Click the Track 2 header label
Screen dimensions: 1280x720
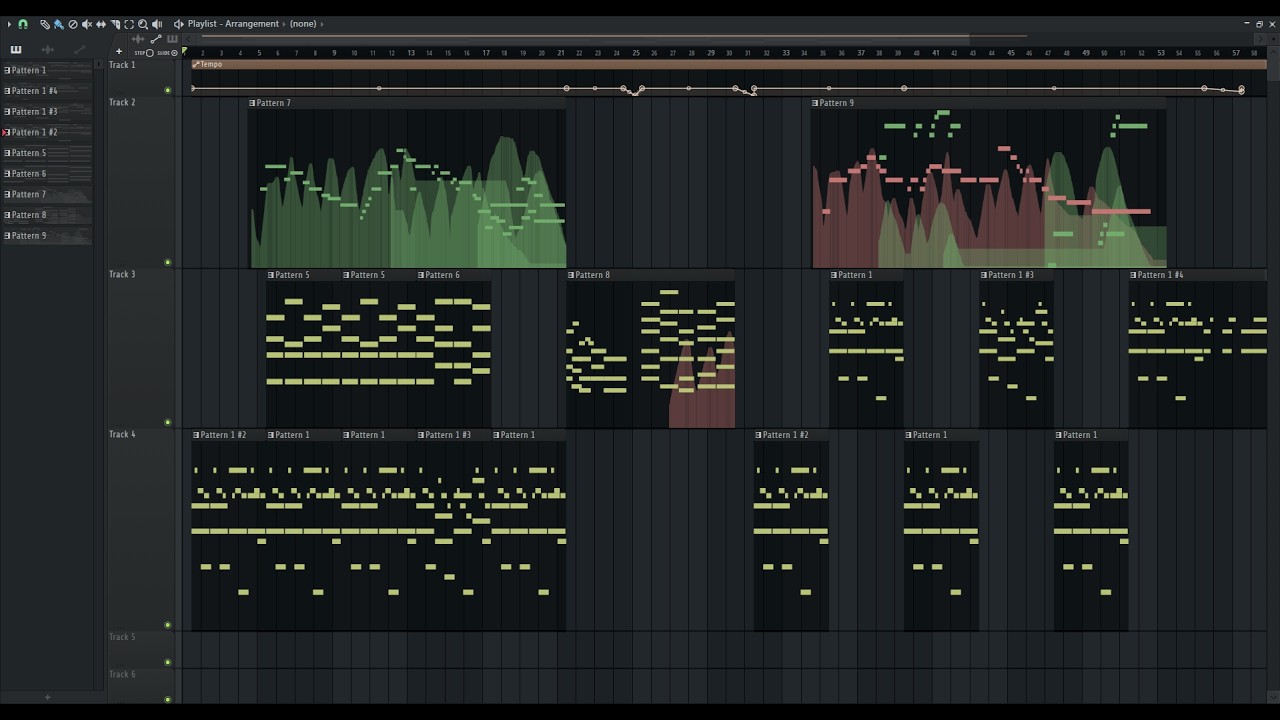(x=122, y=102)
